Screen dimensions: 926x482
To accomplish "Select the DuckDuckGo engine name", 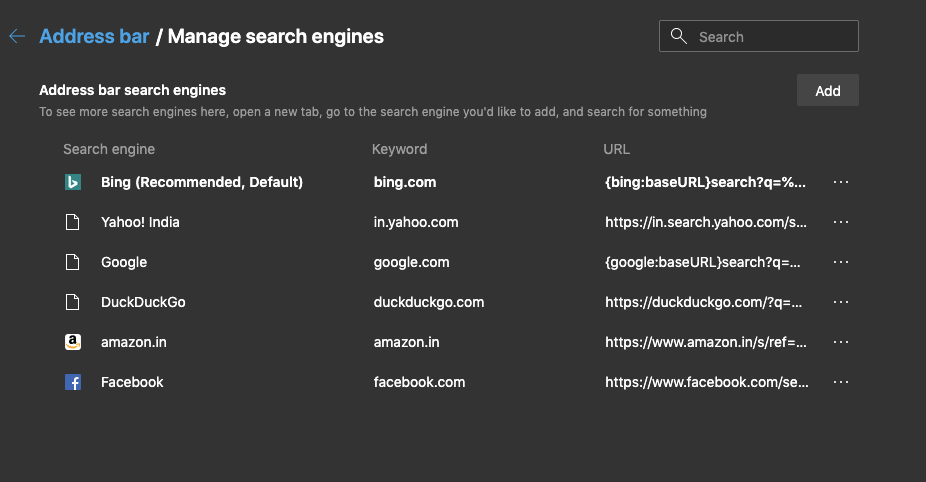I will (x=143, y=302).
